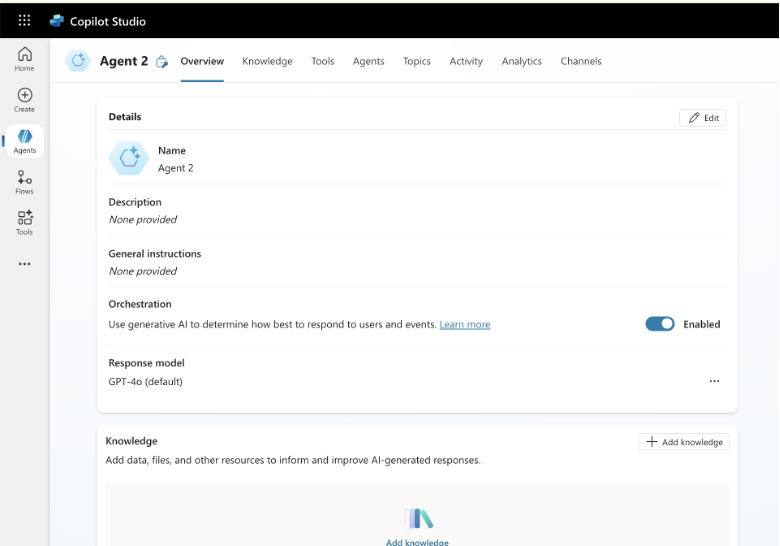Click the Add knowledge books illustration
Image resolution: width=780 pixels, height=546 pixels.
[x=418, y=519]
